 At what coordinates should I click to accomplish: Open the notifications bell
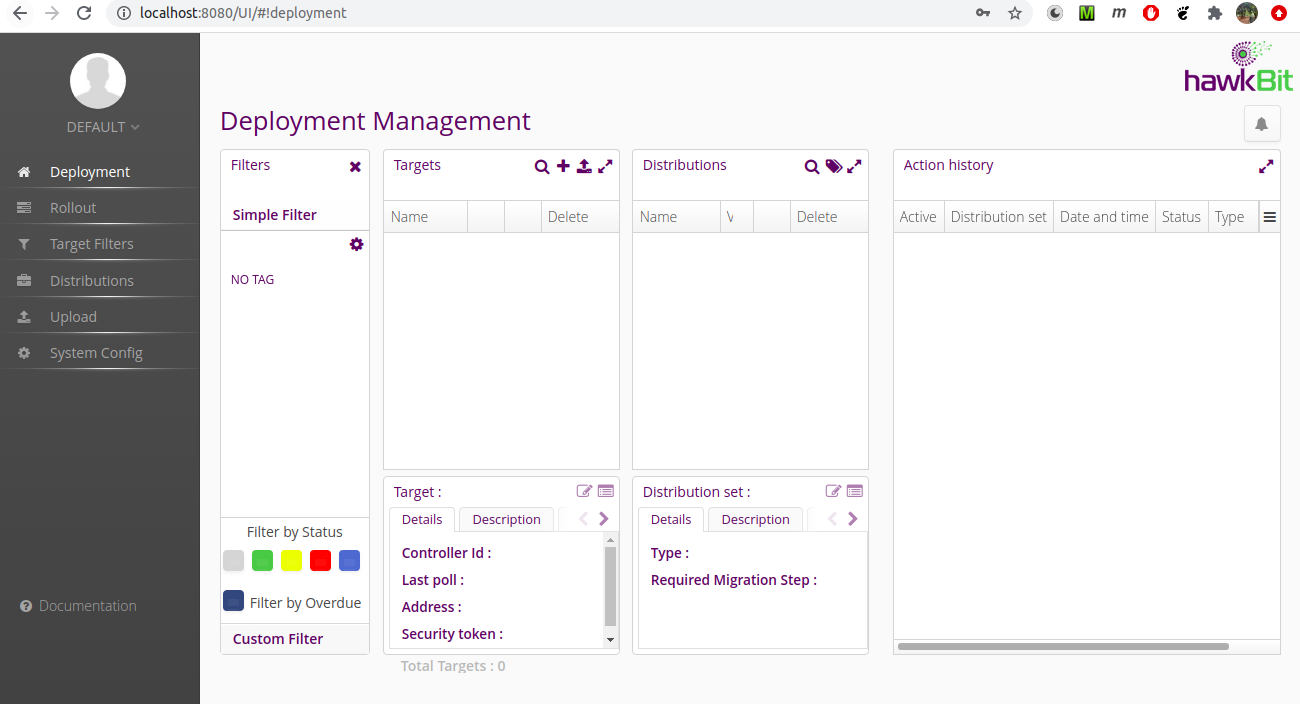(x=1262, y=124)
